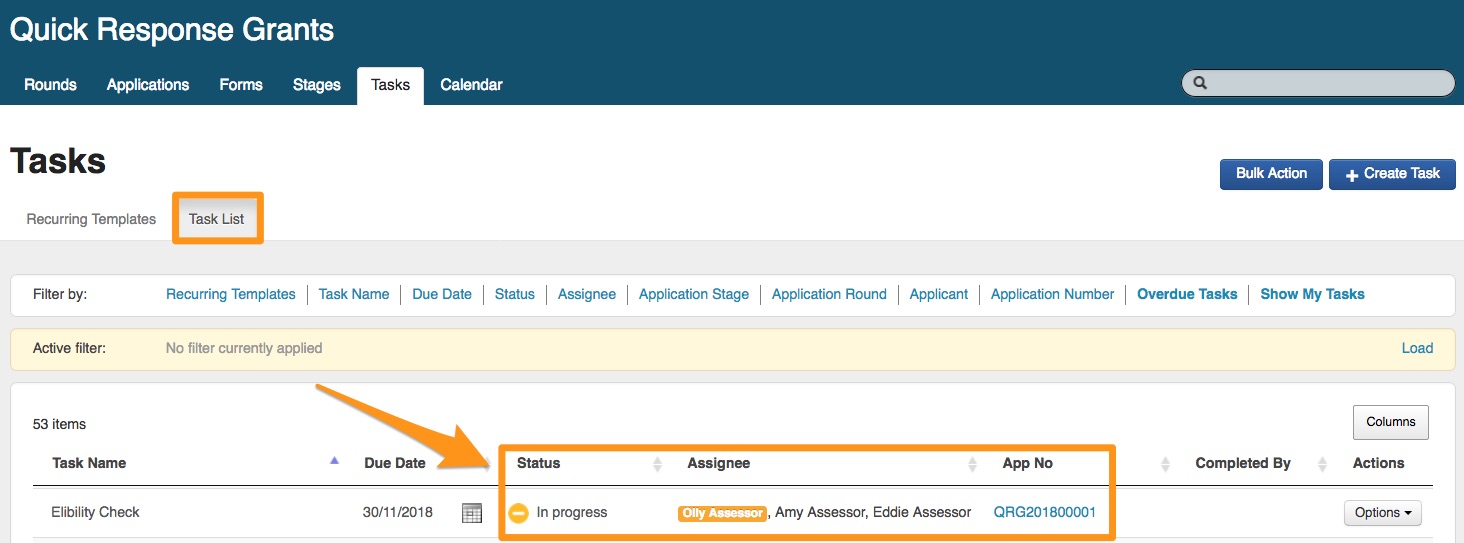
Task: Click the Completed By column sort arrows
Action: pyautogui.click(x=1322, y=464)
